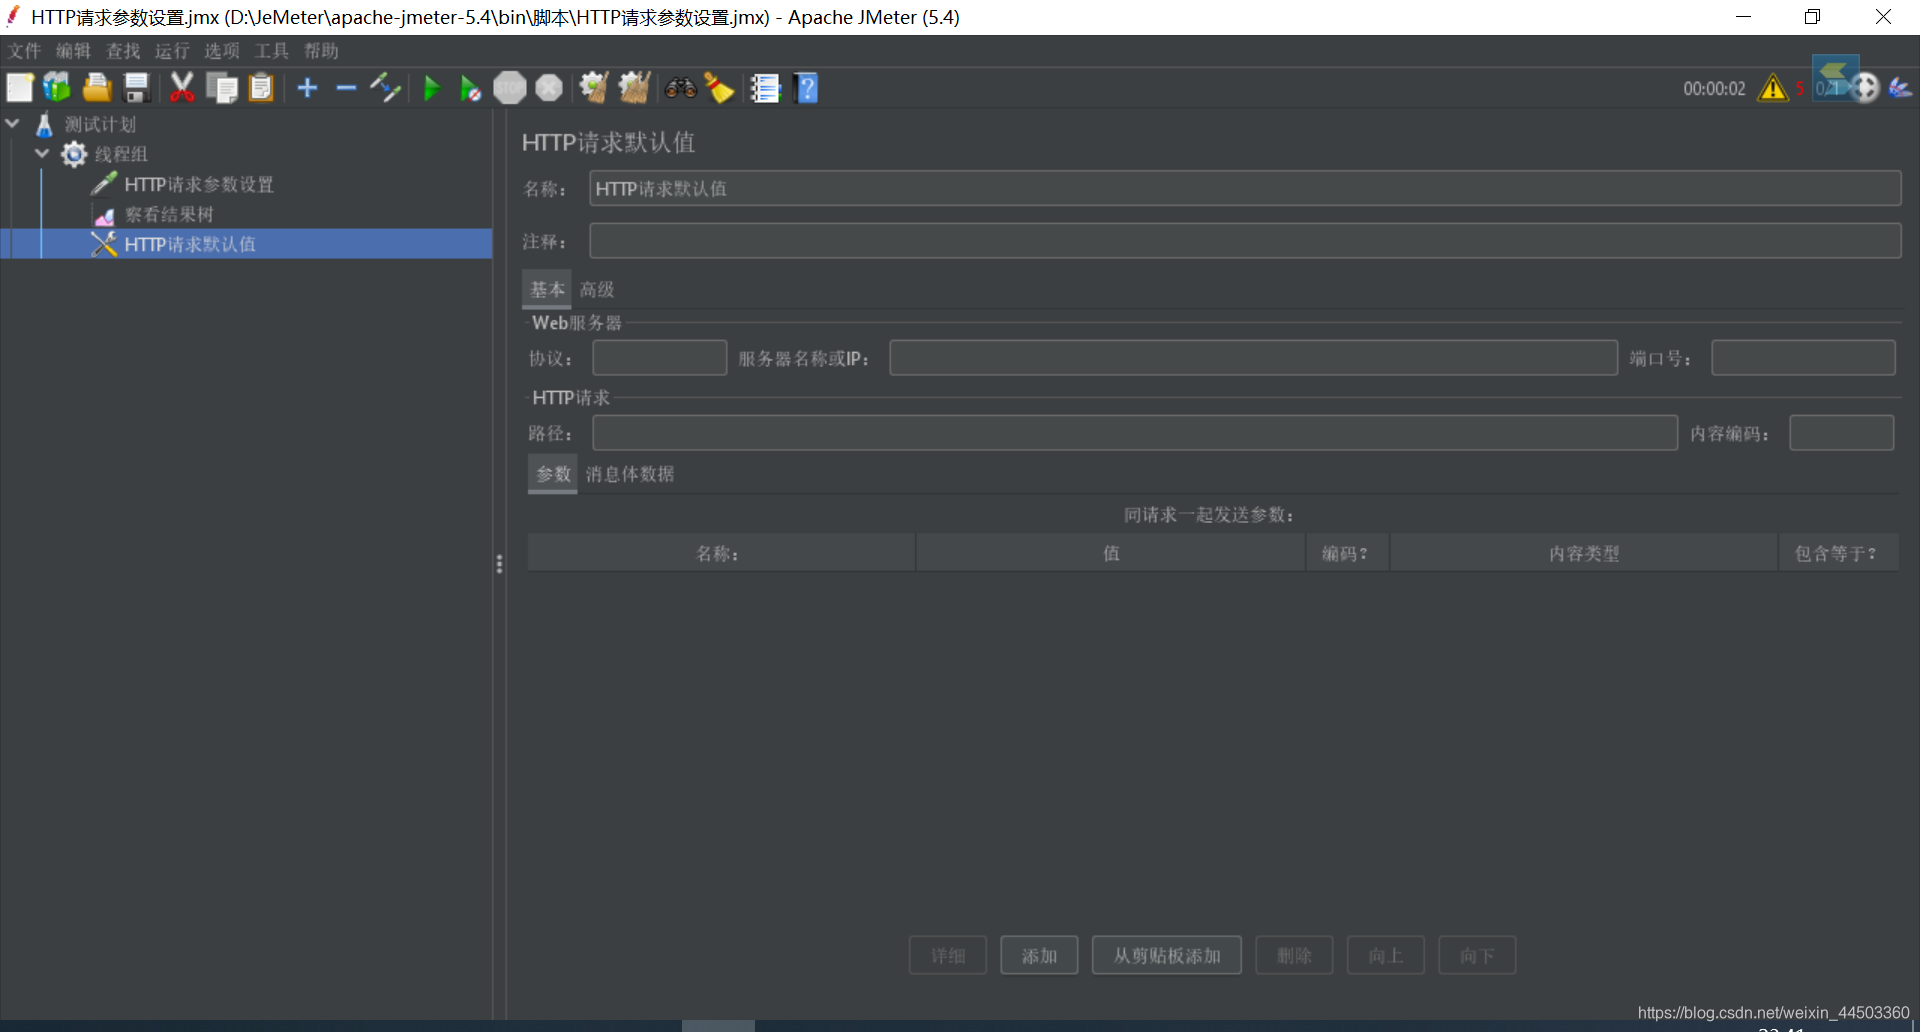
Task: Open the 编辑 menu
Action: [73, 51]
